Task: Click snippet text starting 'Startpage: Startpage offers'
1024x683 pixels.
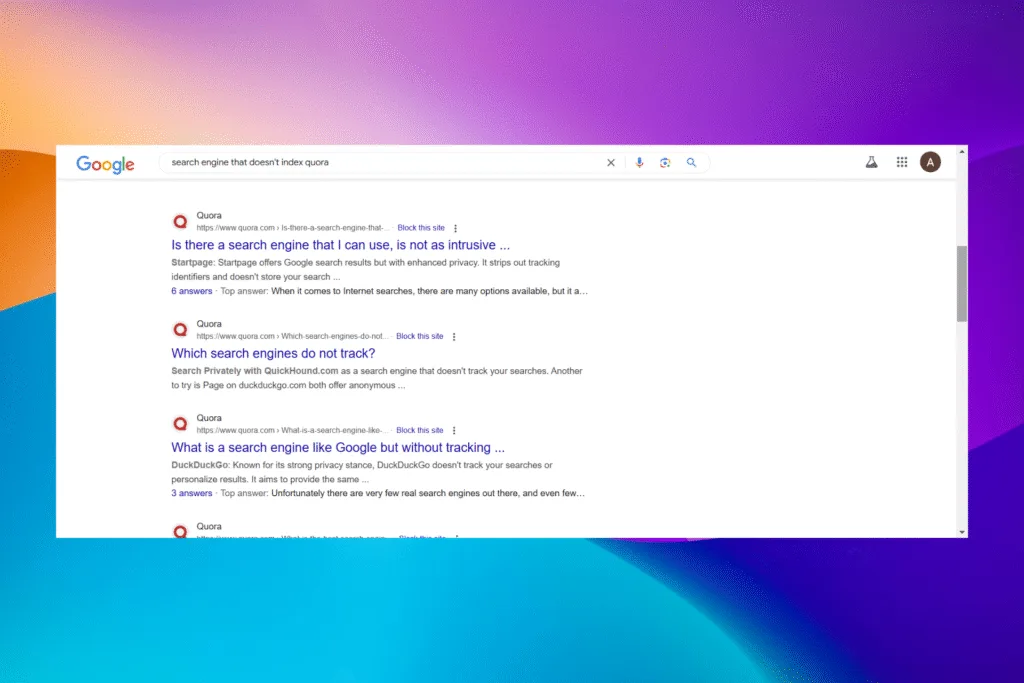Action: coord(366,270)
